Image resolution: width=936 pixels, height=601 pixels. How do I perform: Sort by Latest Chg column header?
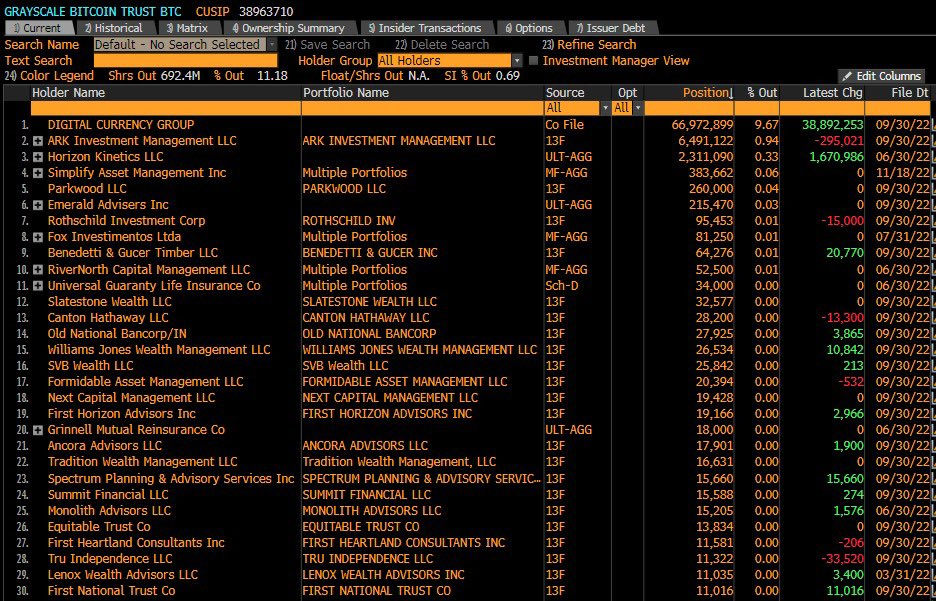click(x=822, y=93)
